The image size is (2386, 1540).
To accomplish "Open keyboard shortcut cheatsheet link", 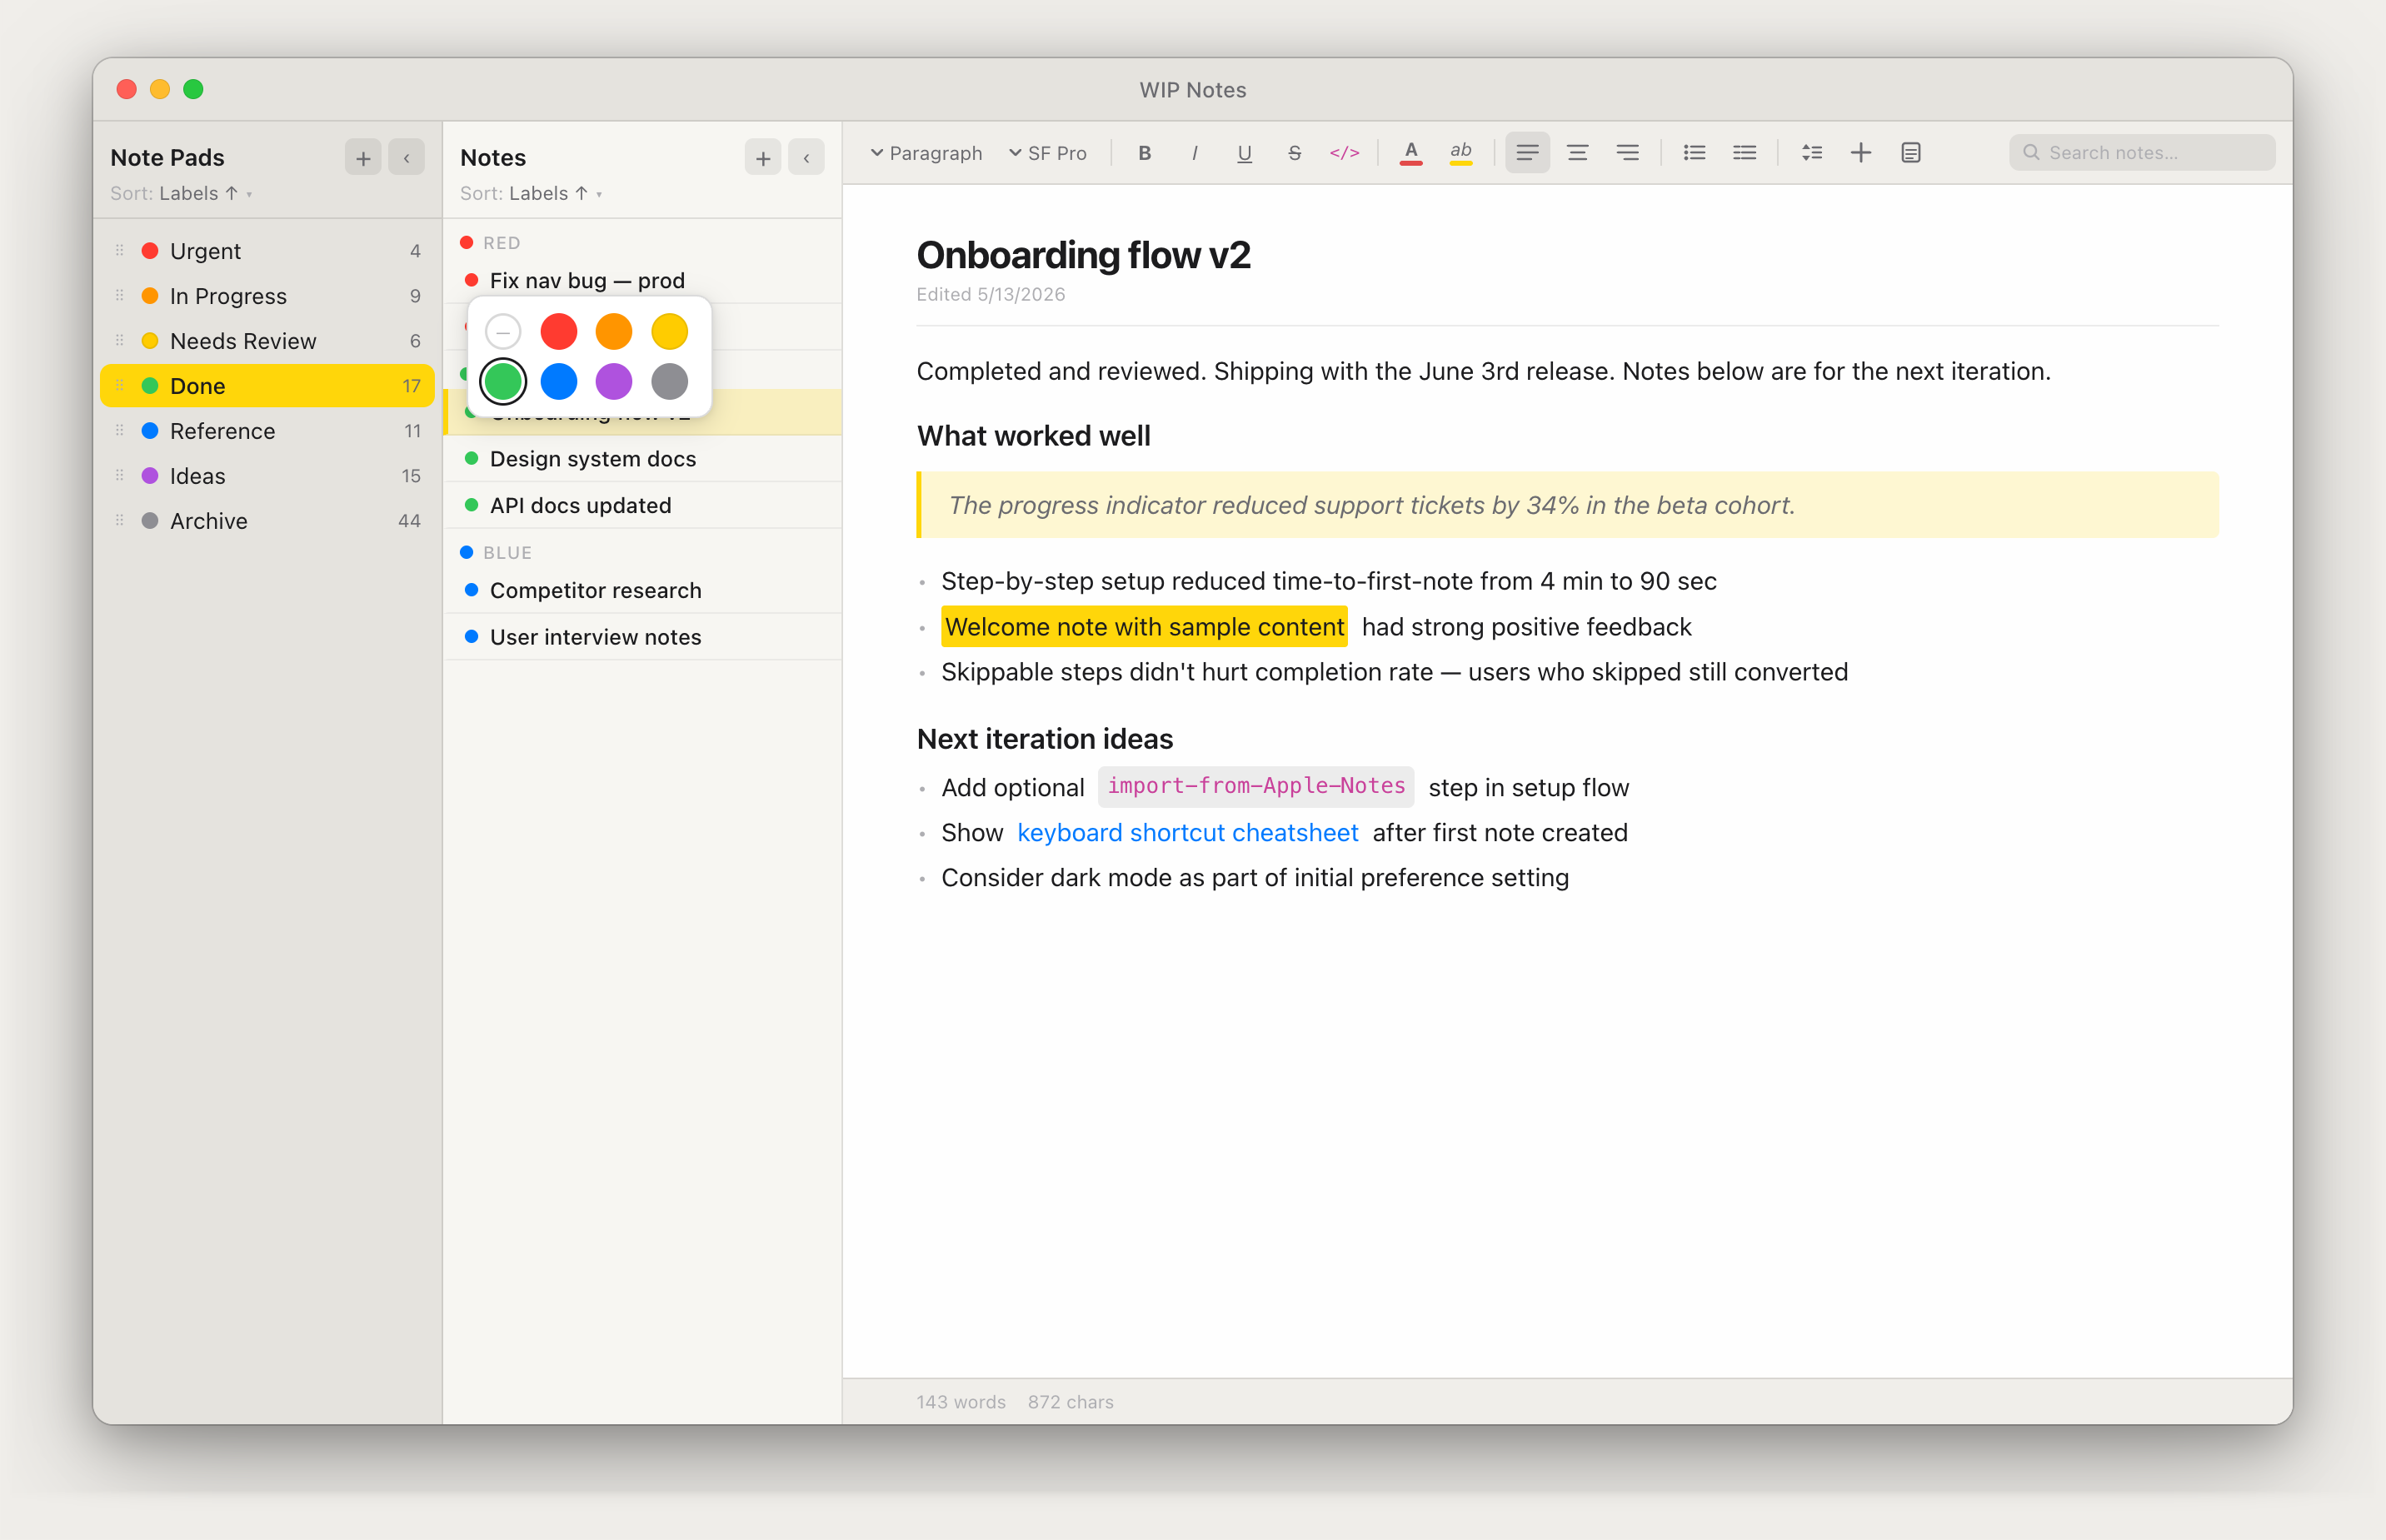I will click(1187, 833).
